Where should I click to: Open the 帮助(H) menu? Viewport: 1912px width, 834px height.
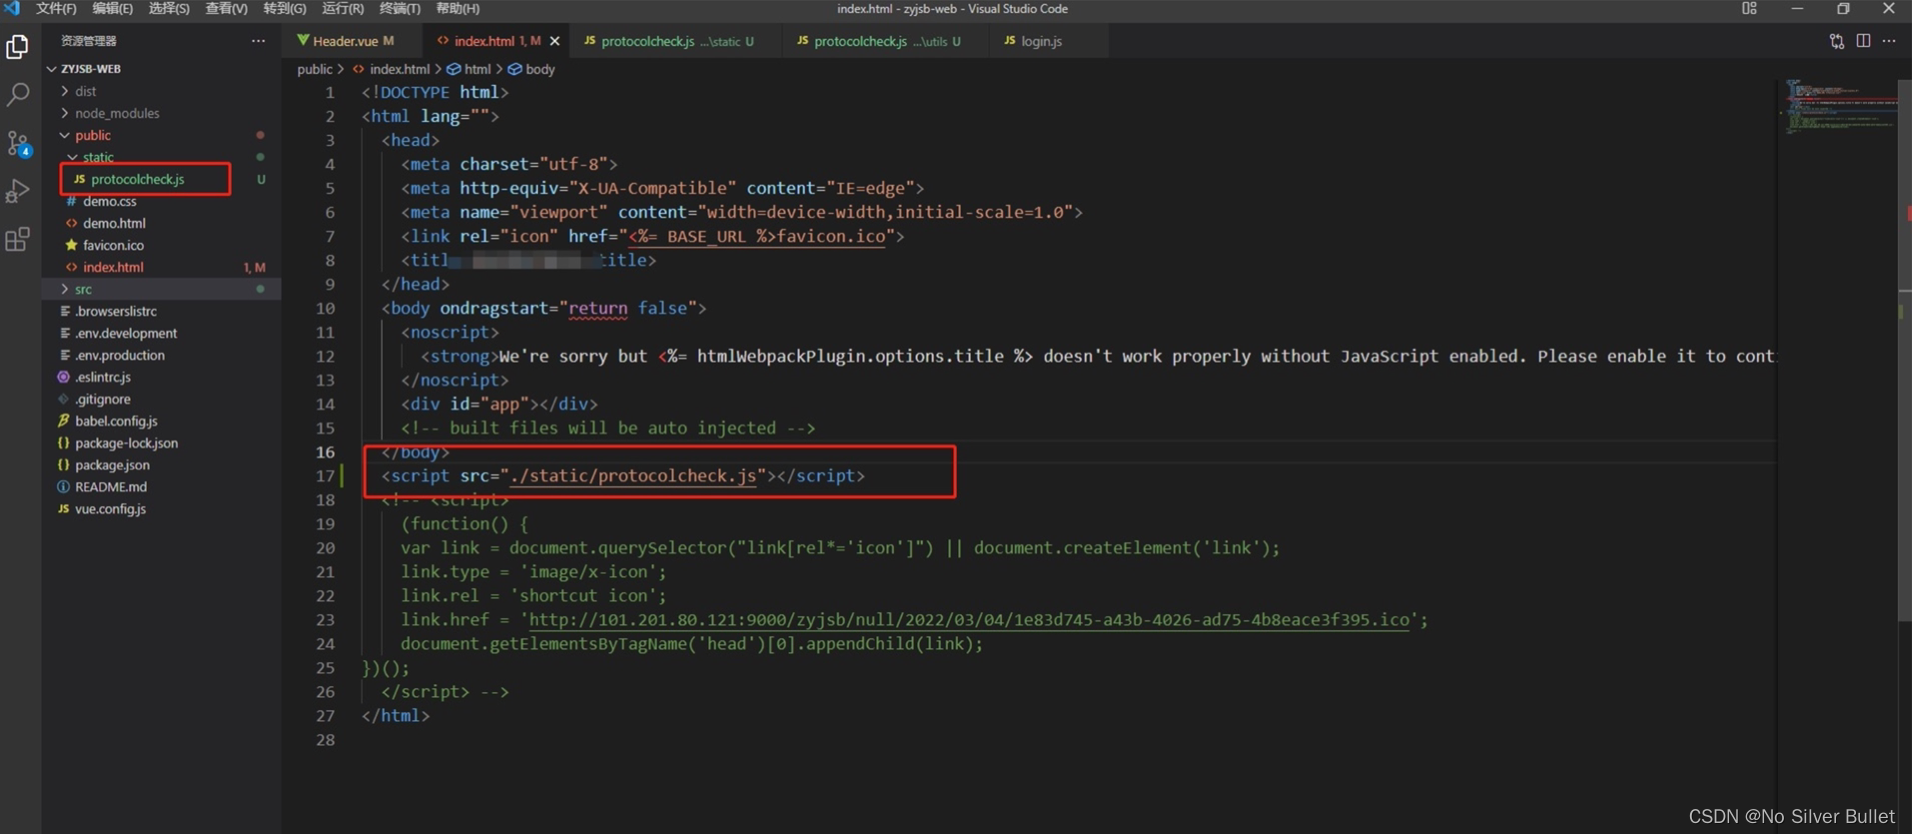coord(458,8)
